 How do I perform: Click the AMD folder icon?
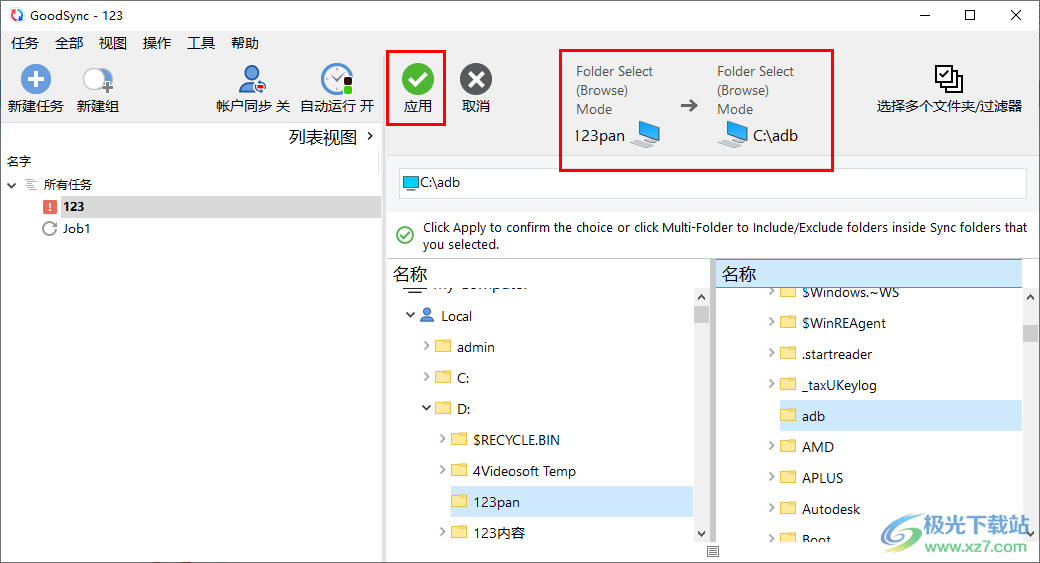click(x=788, y=446)
